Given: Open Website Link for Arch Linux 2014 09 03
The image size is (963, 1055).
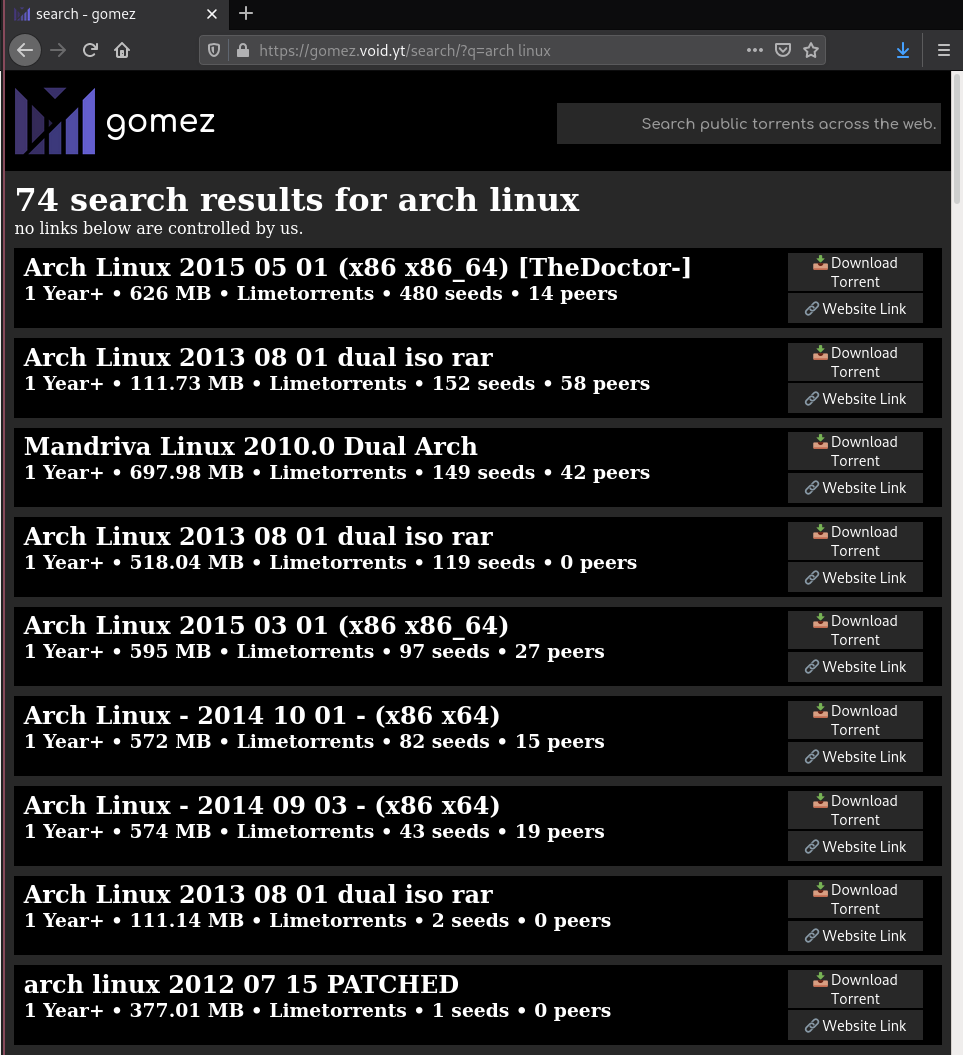Looking at the screenshot, I should coord(855,847).
